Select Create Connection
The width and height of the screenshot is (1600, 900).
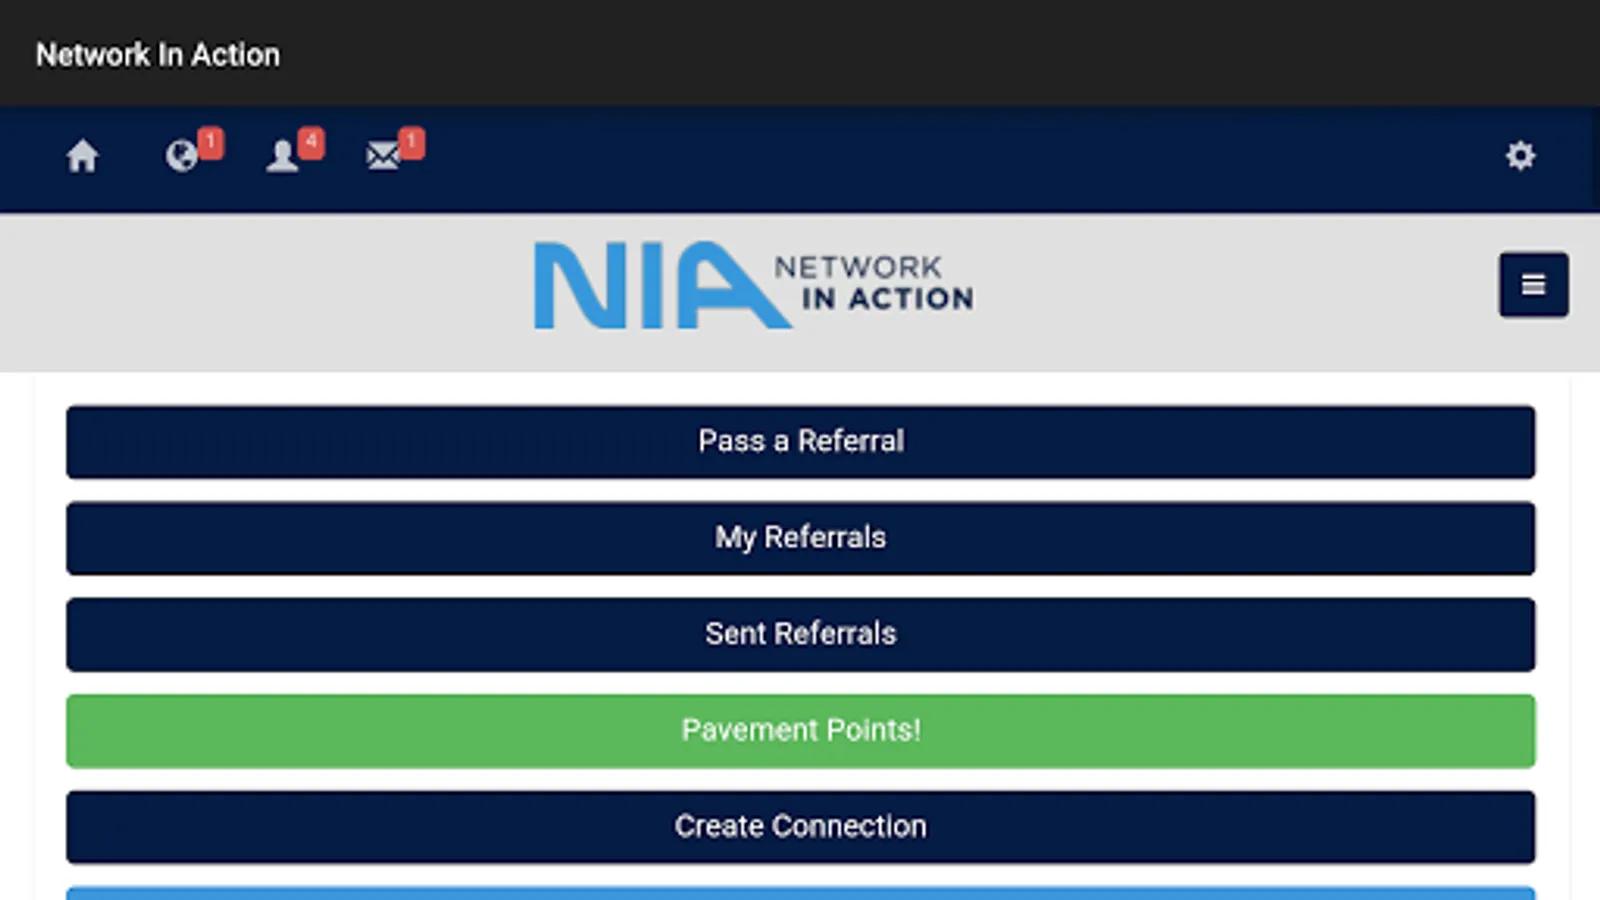(800, 827)
